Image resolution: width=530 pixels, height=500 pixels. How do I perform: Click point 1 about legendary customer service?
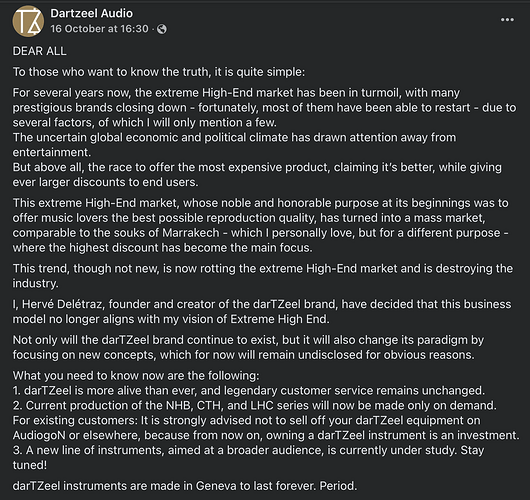[249, 390]
